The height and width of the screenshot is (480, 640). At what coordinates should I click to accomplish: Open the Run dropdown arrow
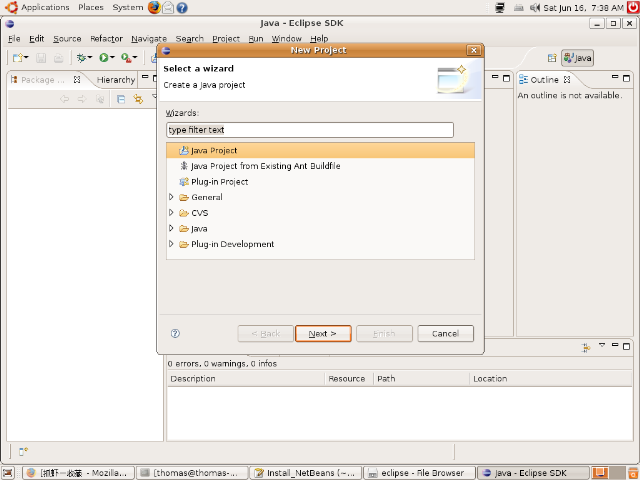[x=113, y=58]
